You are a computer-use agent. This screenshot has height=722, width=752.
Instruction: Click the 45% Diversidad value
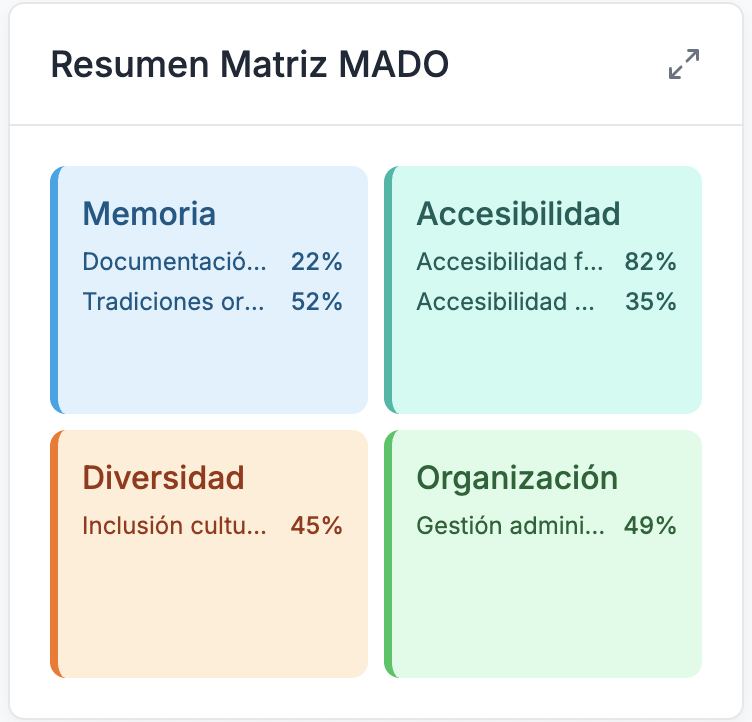click(x=317, y=525)
